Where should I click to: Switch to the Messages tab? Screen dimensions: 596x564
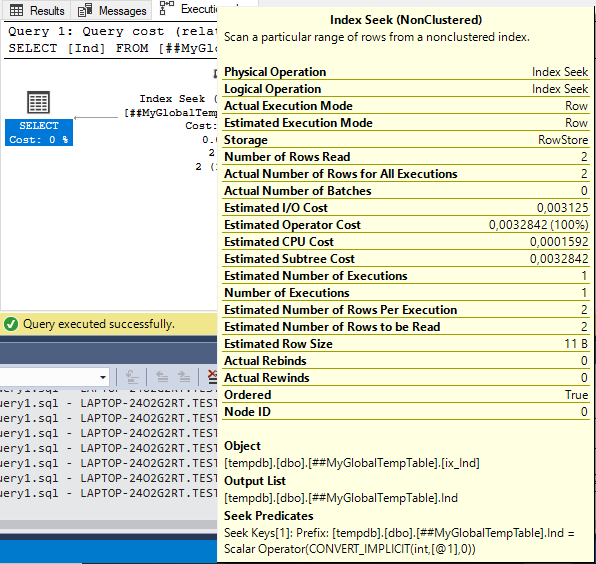point(112,10)
